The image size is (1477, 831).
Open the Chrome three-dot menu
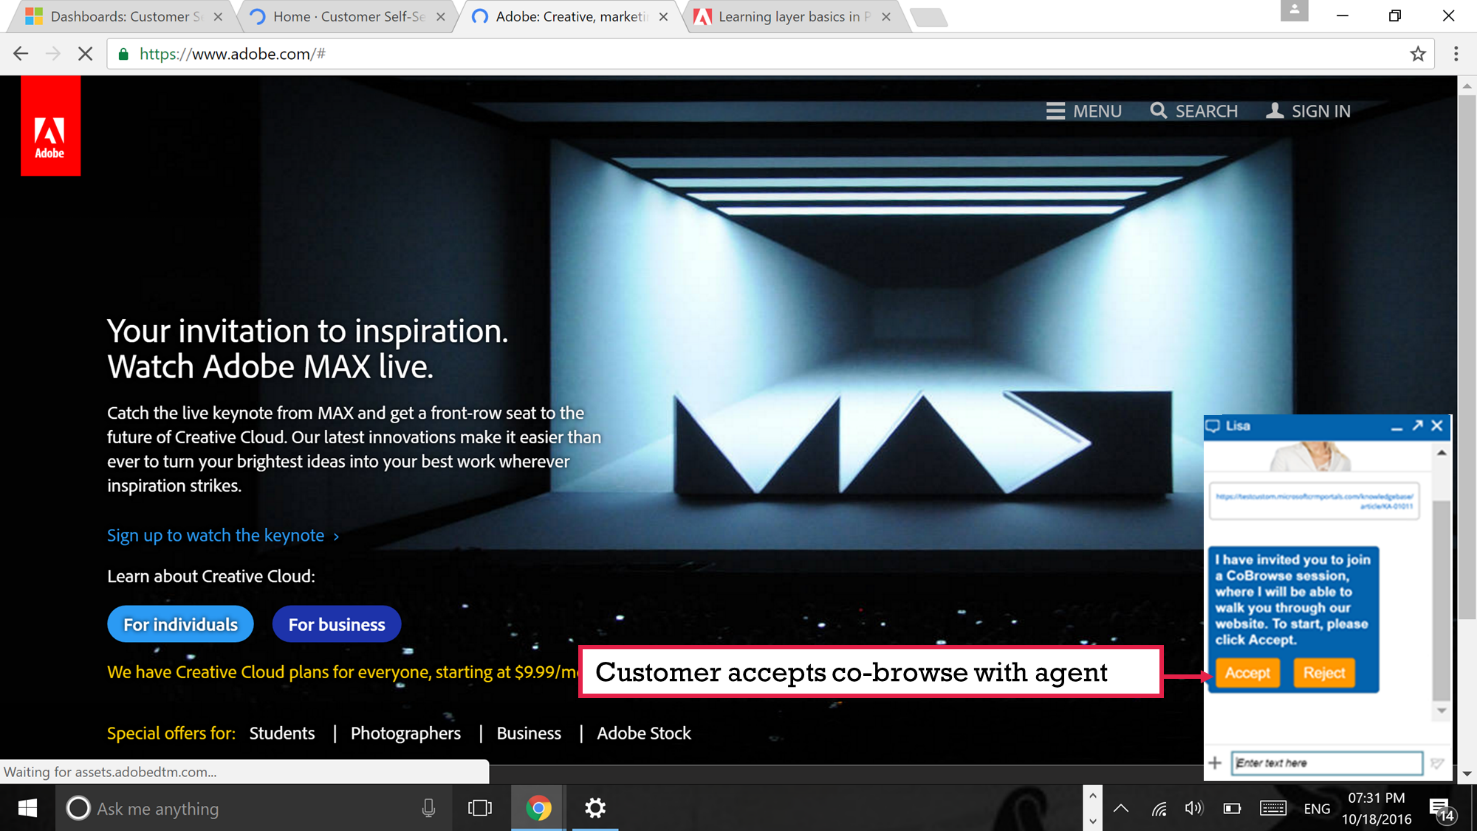click(x=1455, y=54)
